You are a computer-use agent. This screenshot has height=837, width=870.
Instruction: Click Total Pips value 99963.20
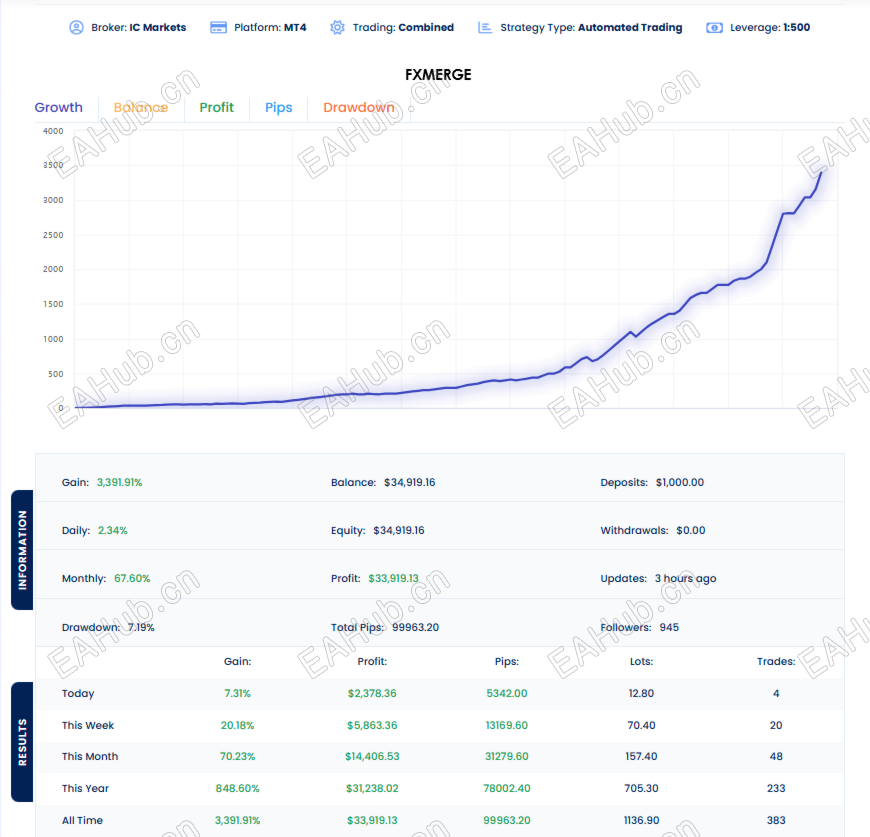(x=415, y=627)
